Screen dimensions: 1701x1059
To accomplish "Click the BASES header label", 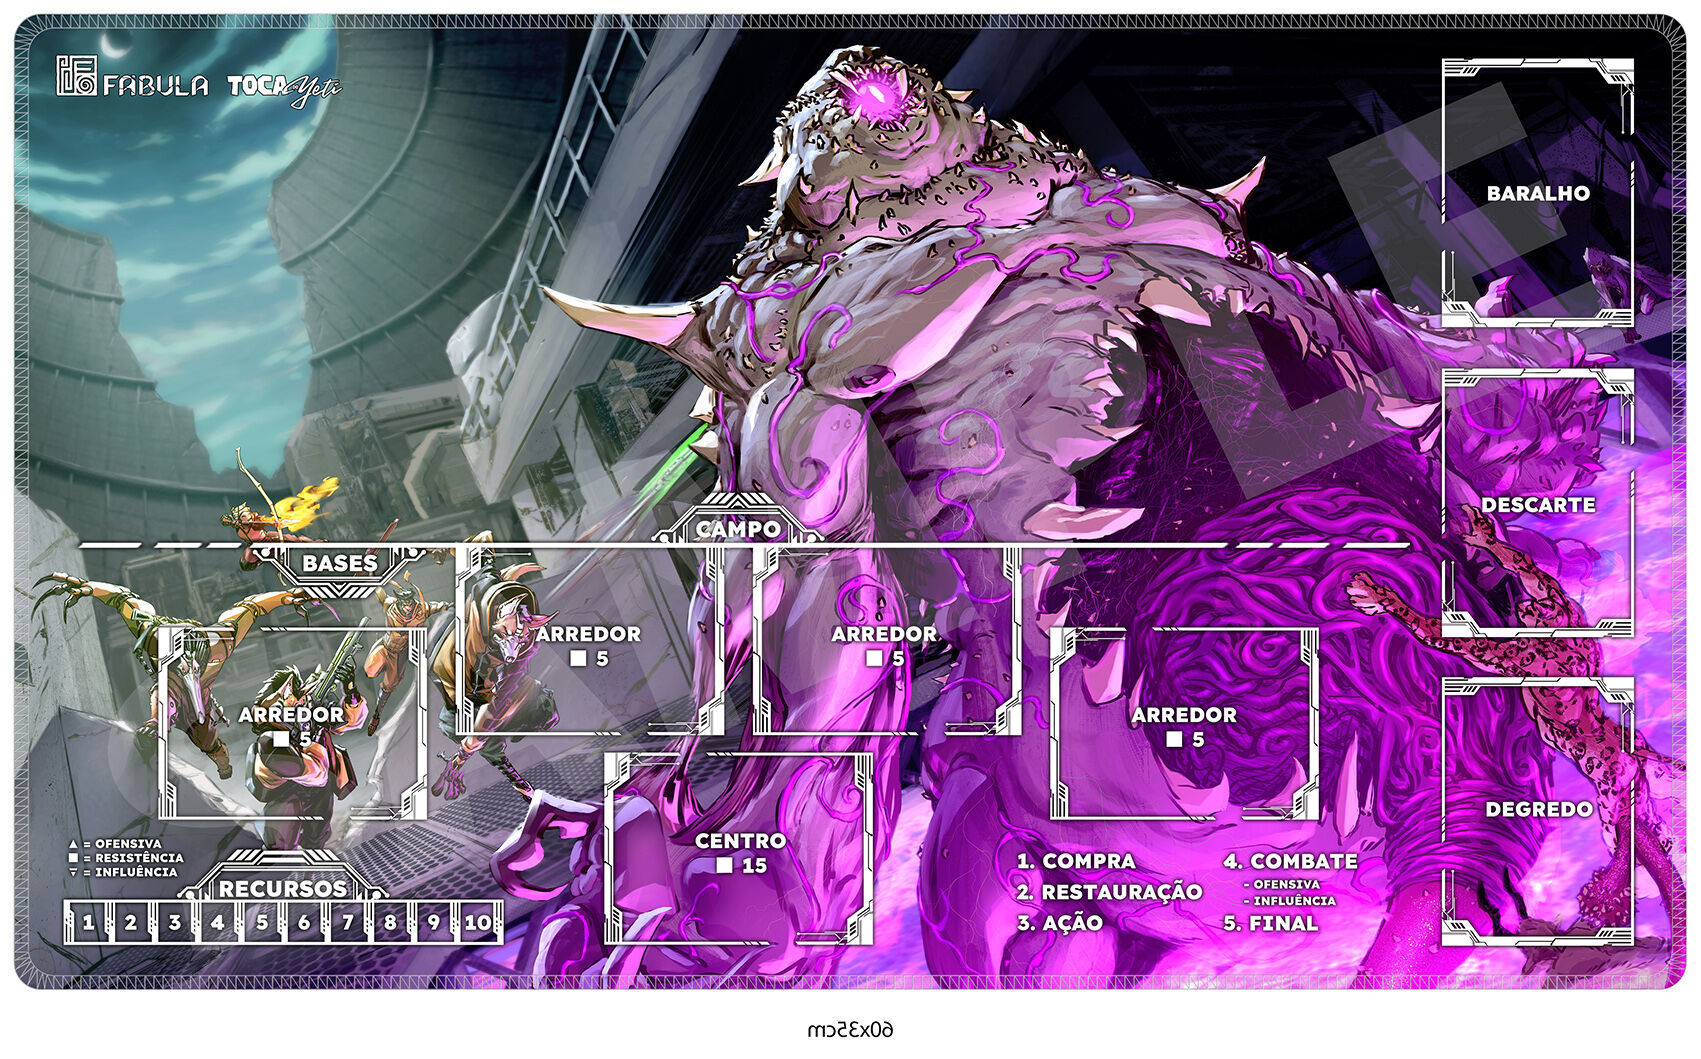I will 340,563.
